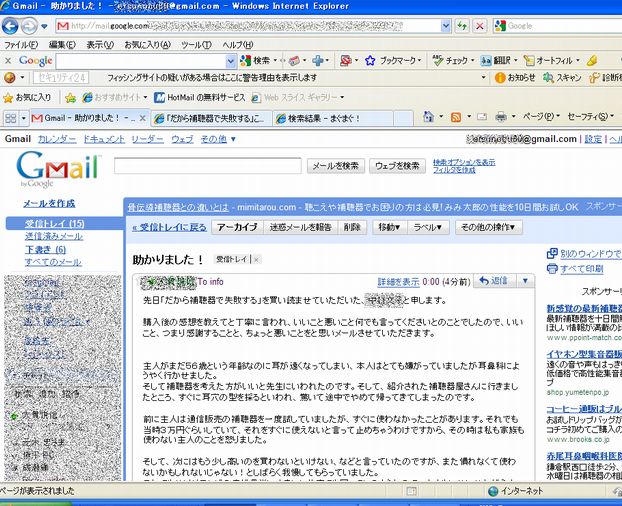This screenshot has height=506, width=622.
Task: Click 設定 settings link
Action: pyautogui.click(x=593, y=139)
